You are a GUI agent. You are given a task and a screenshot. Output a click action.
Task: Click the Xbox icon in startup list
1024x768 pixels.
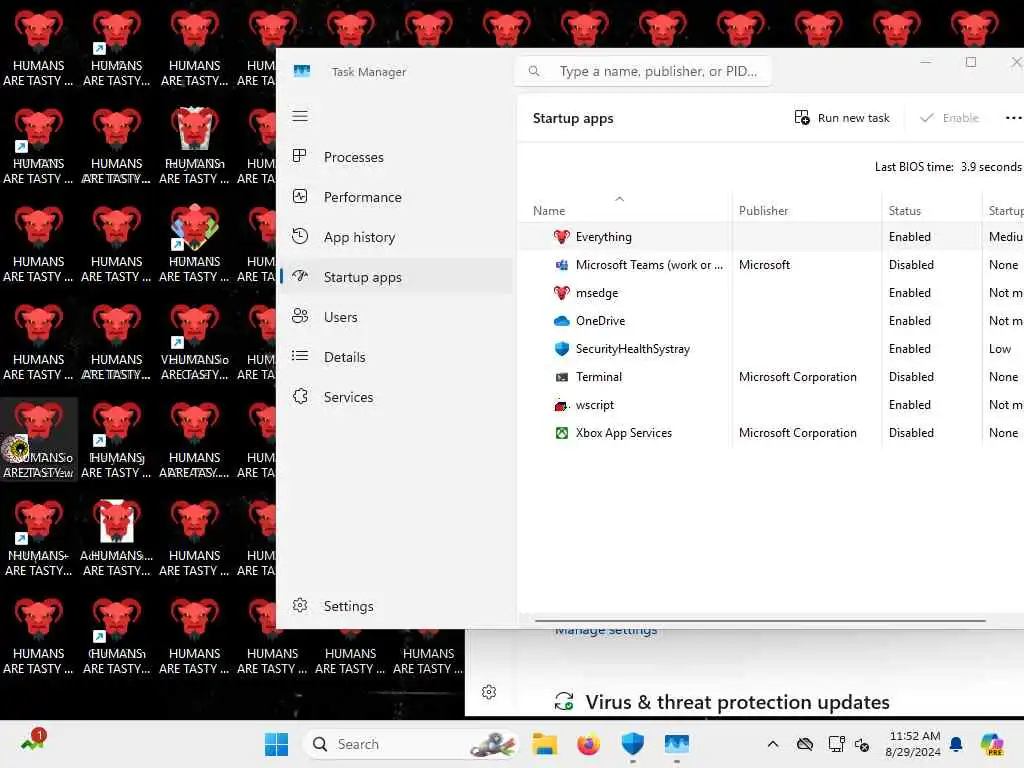562,433
